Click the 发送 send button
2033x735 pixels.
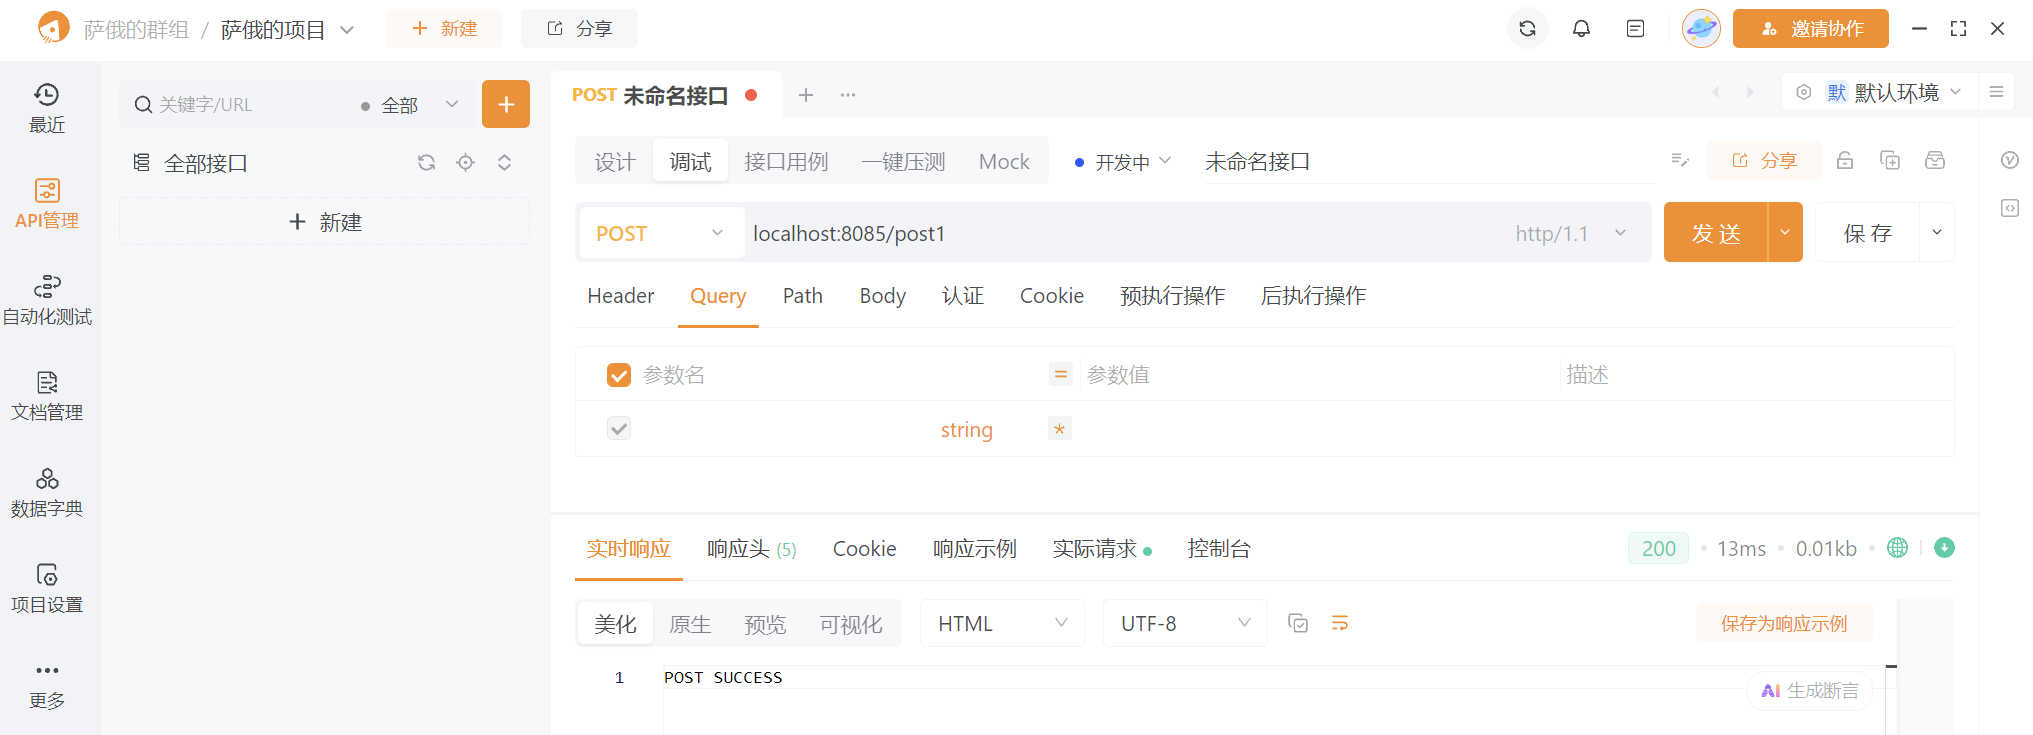click(x=1716, y=233)
